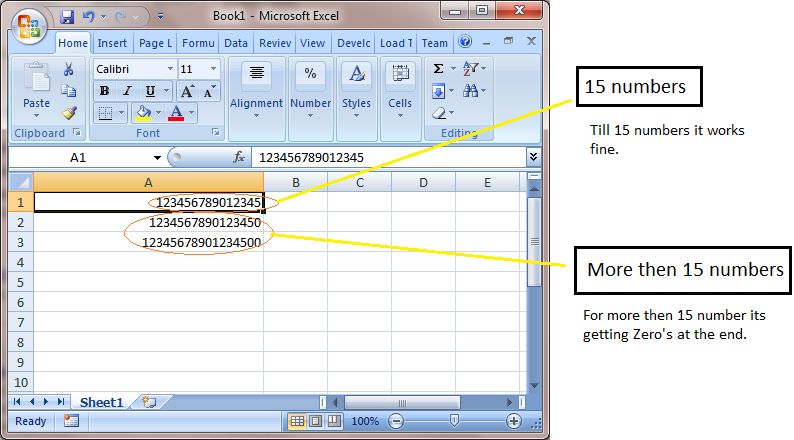The width and height of the screenshot is (794, 440).
Task: Click the Select All corner button
Action: [x=21, y=182]
